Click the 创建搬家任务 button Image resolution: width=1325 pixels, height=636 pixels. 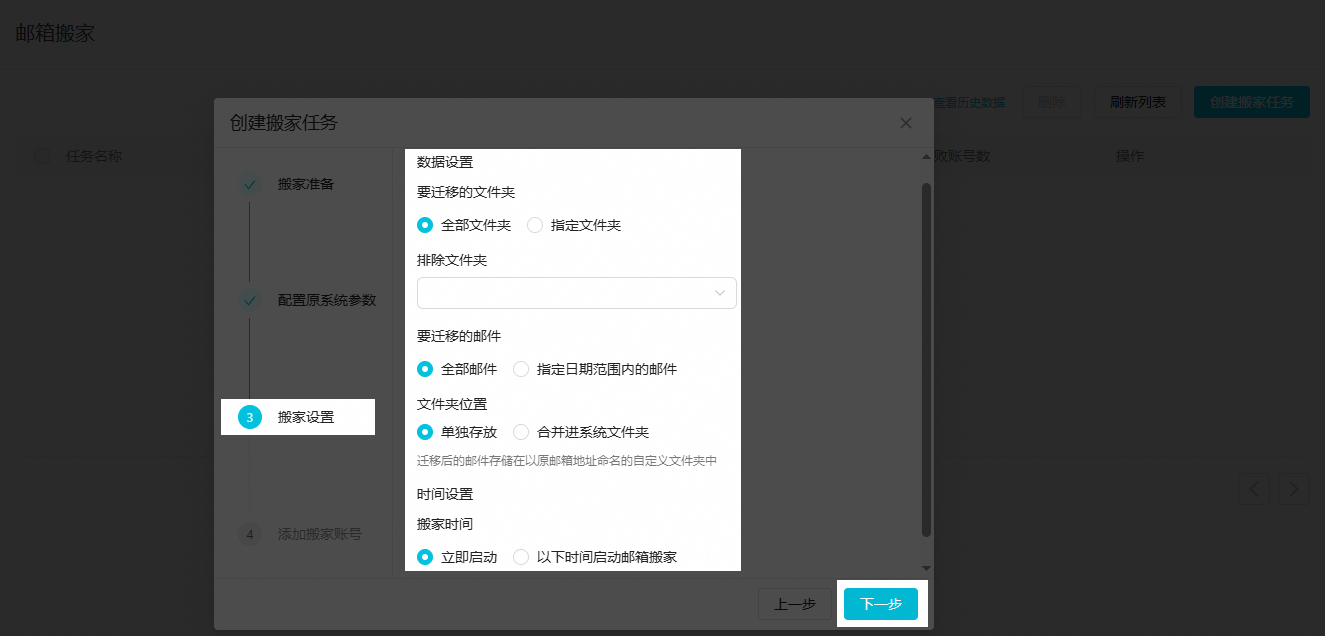[1251, 102]
